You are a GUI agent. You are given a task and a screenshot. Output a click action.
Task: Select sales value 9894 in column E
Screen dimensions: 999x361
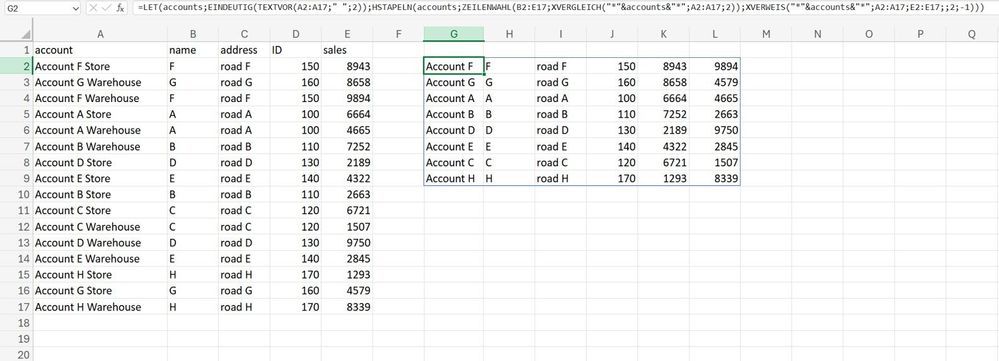point(347,98)
